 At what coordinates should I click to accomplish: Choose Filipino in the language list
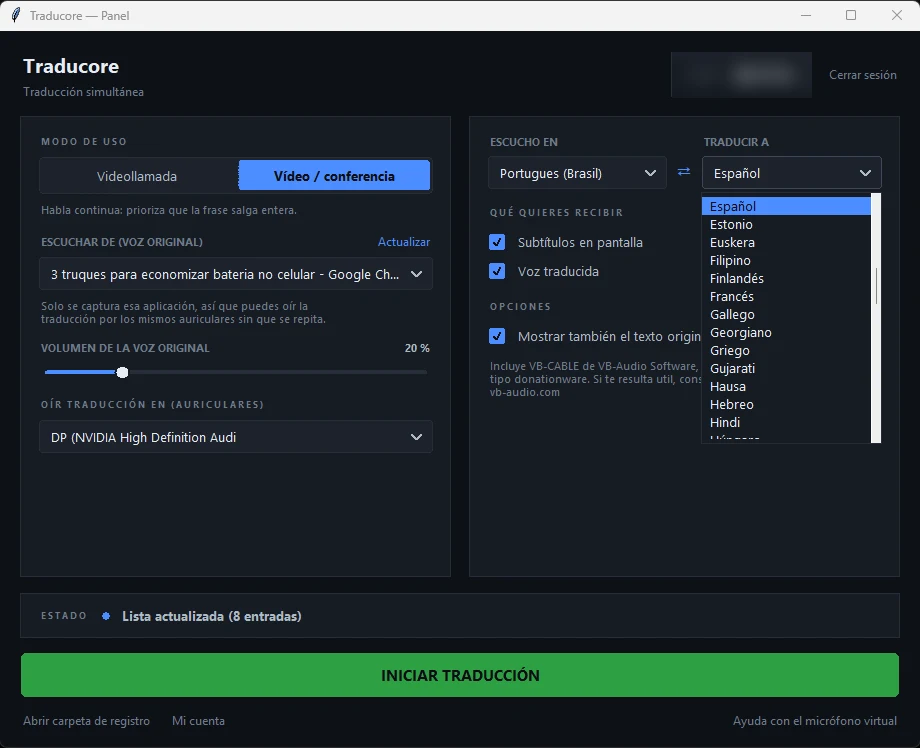786,260
